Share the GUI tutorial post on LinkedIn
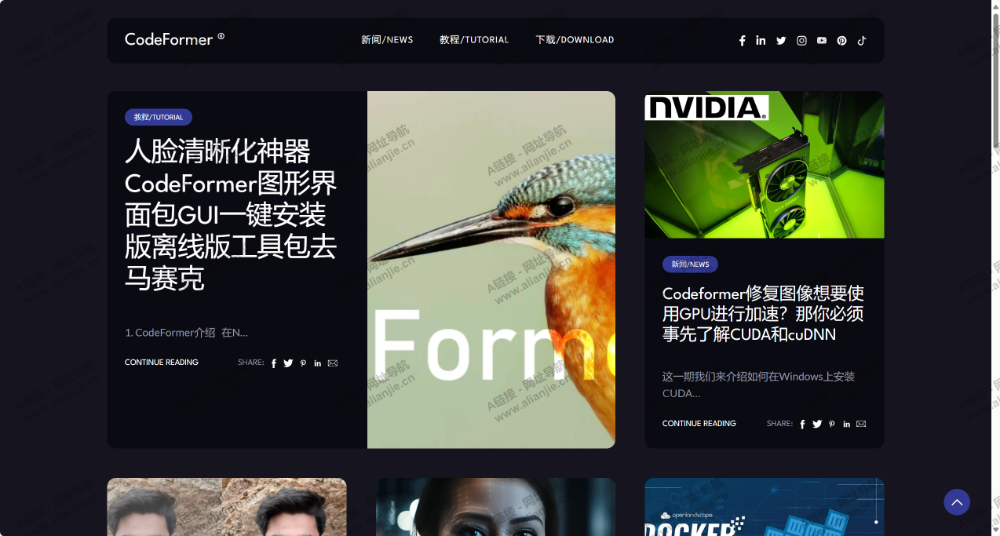 click(x=318, y=363)
